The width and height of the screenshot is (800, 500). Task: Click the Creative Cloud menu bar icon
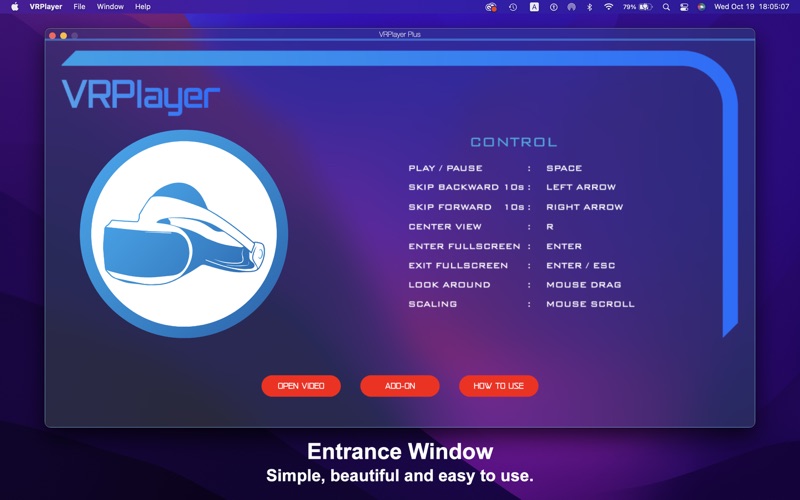pyautogui.click(x=491, y=7)
